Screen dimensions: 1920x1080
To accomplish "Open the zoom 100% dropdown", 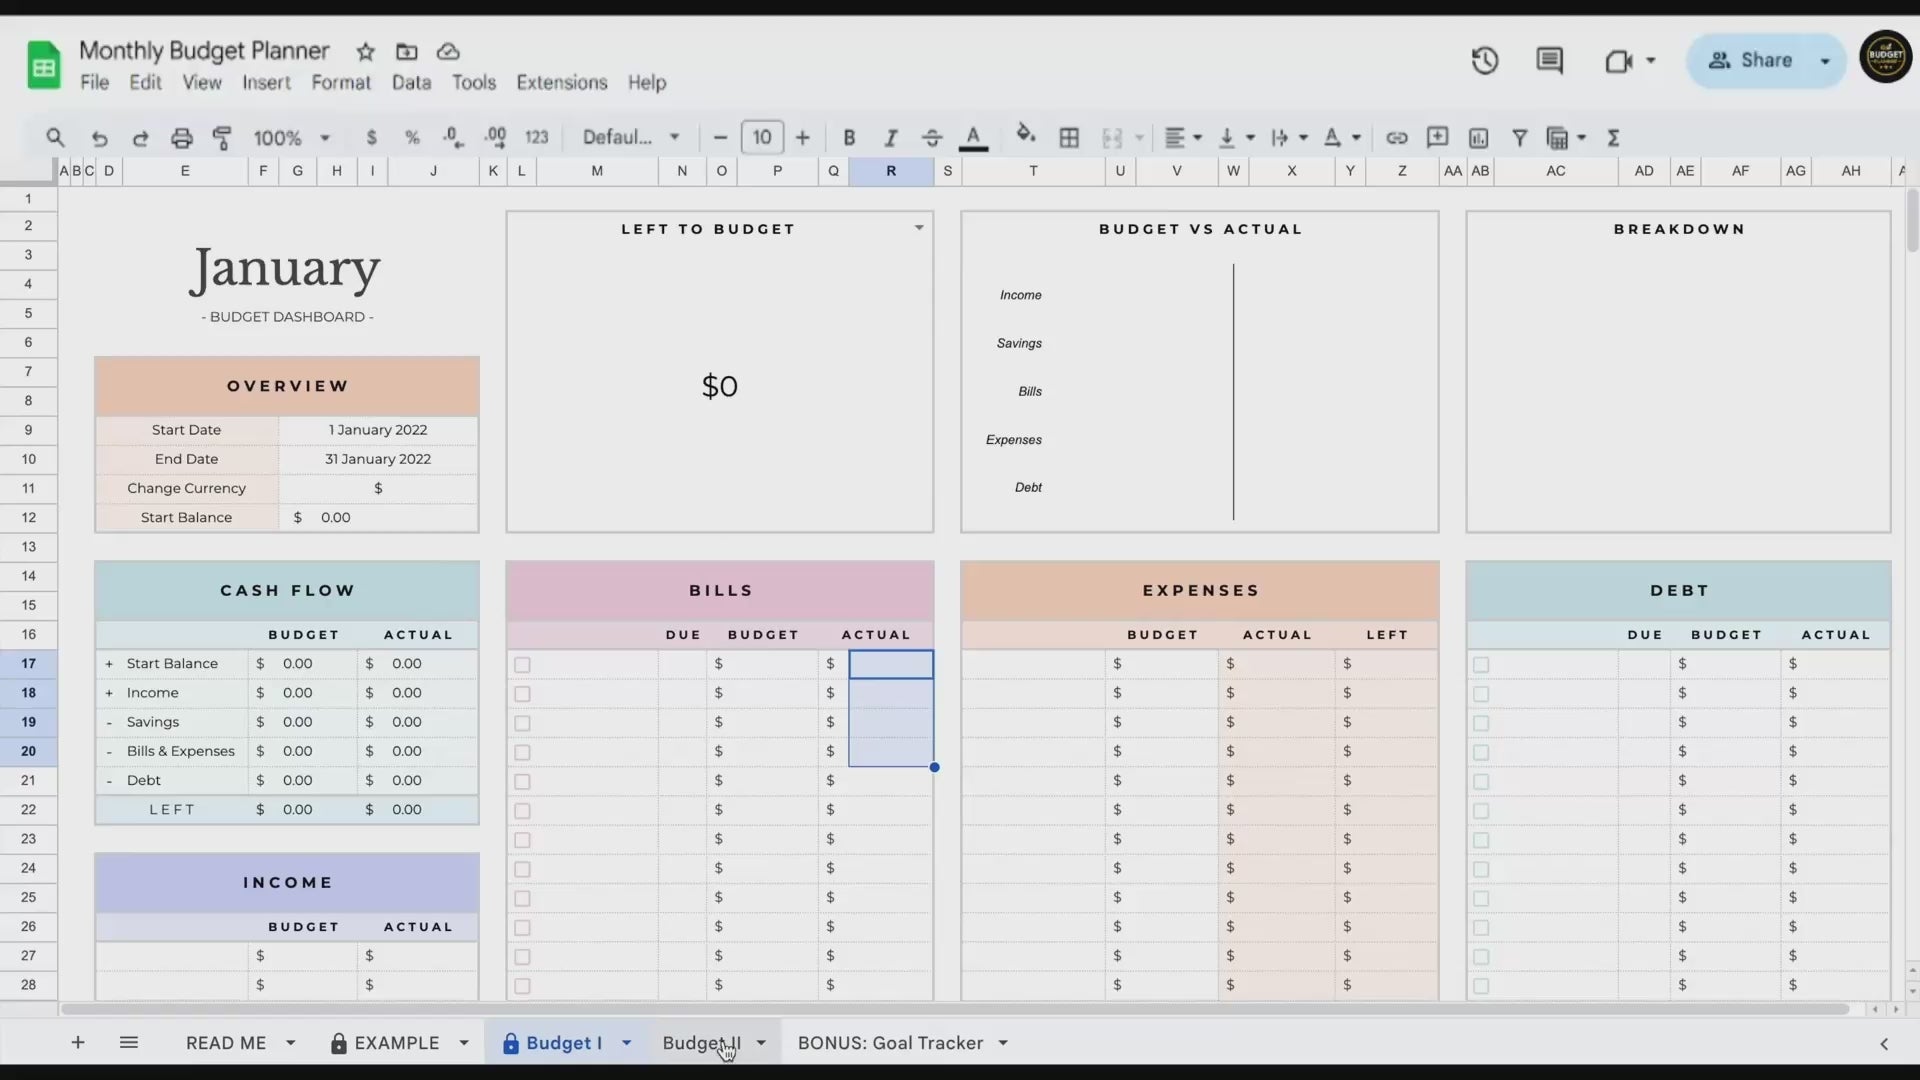I will click(x=291, y=138).
